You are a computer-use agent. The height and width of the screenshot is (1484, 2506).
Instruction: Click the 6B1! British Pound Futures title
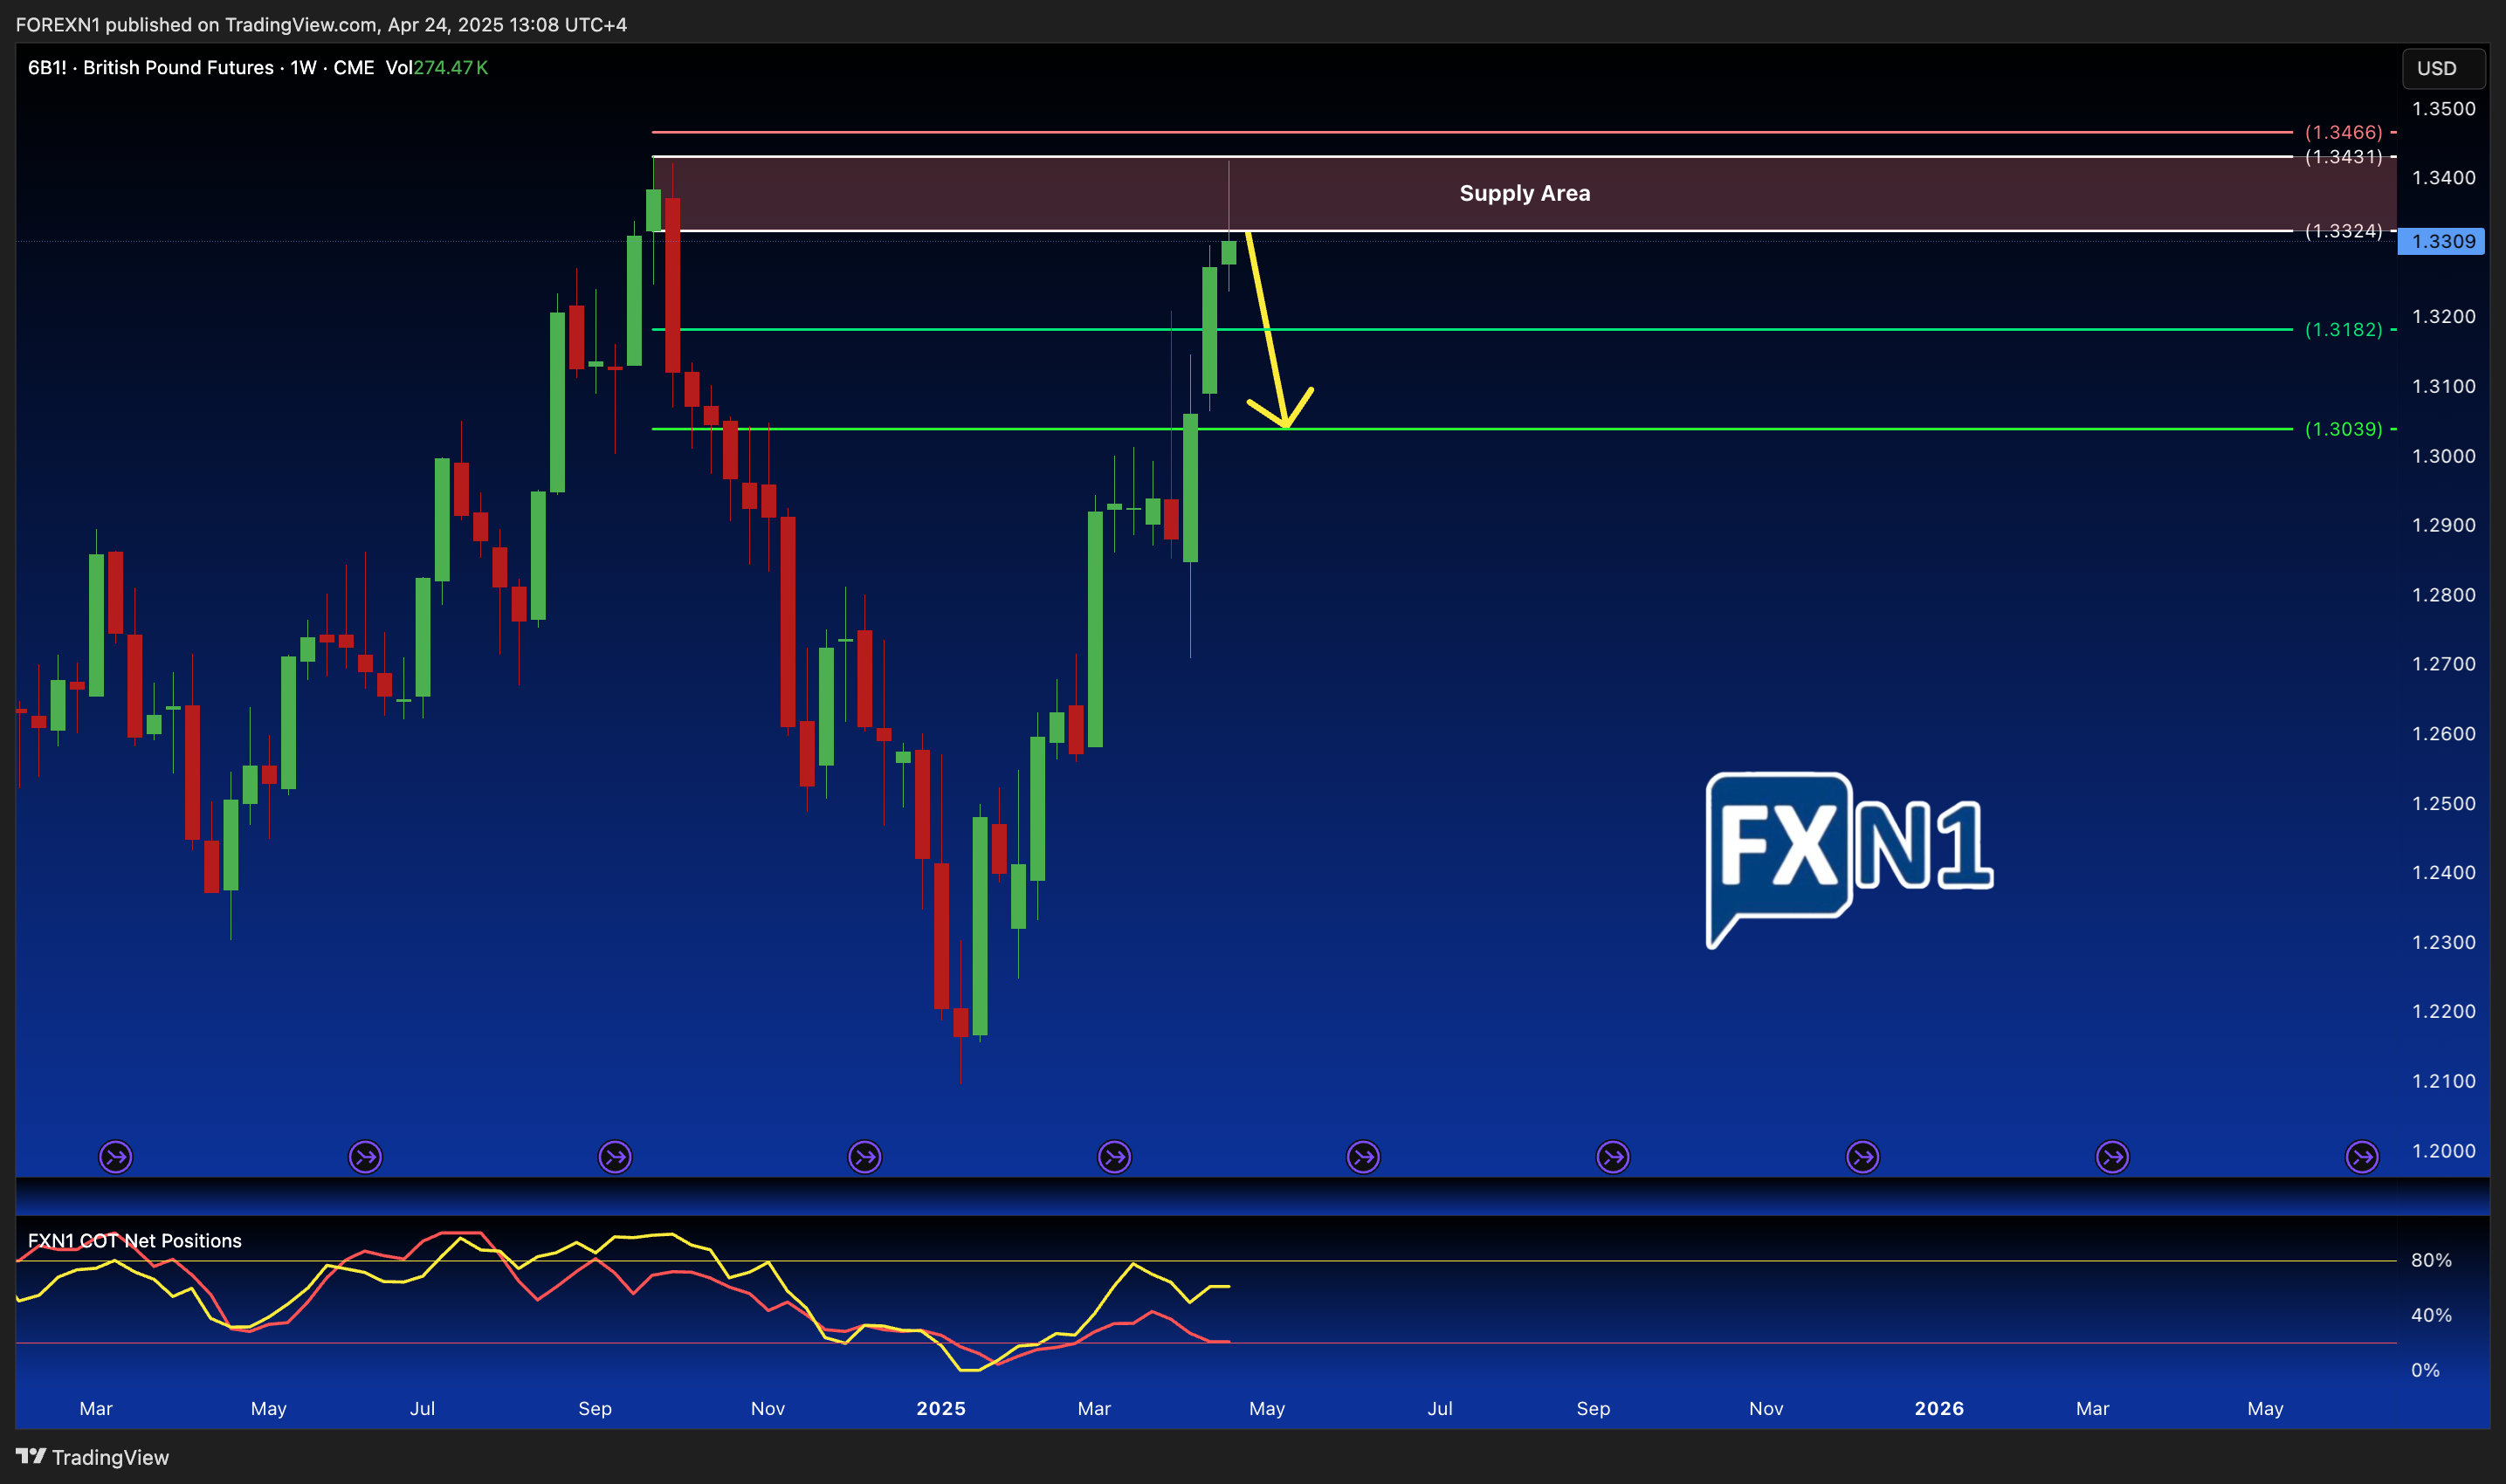pos(201,67)
